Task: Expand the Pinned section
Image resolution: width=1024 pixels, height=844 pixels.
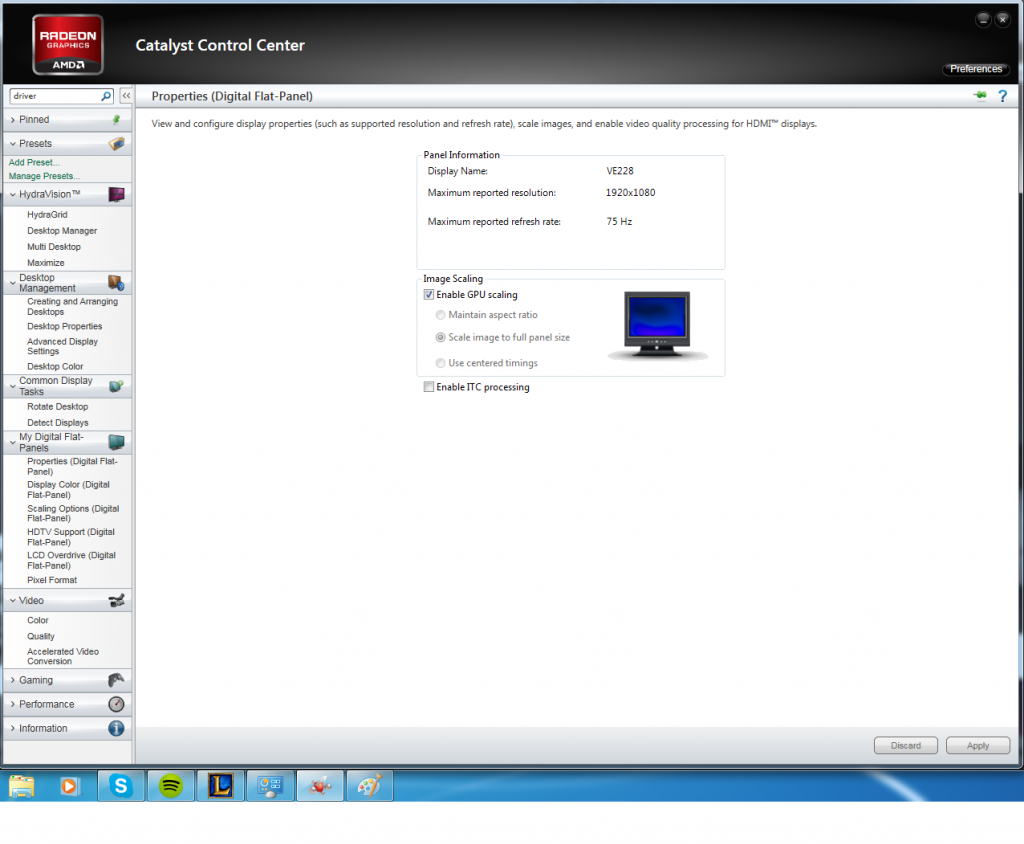Action: pos(12,120)
